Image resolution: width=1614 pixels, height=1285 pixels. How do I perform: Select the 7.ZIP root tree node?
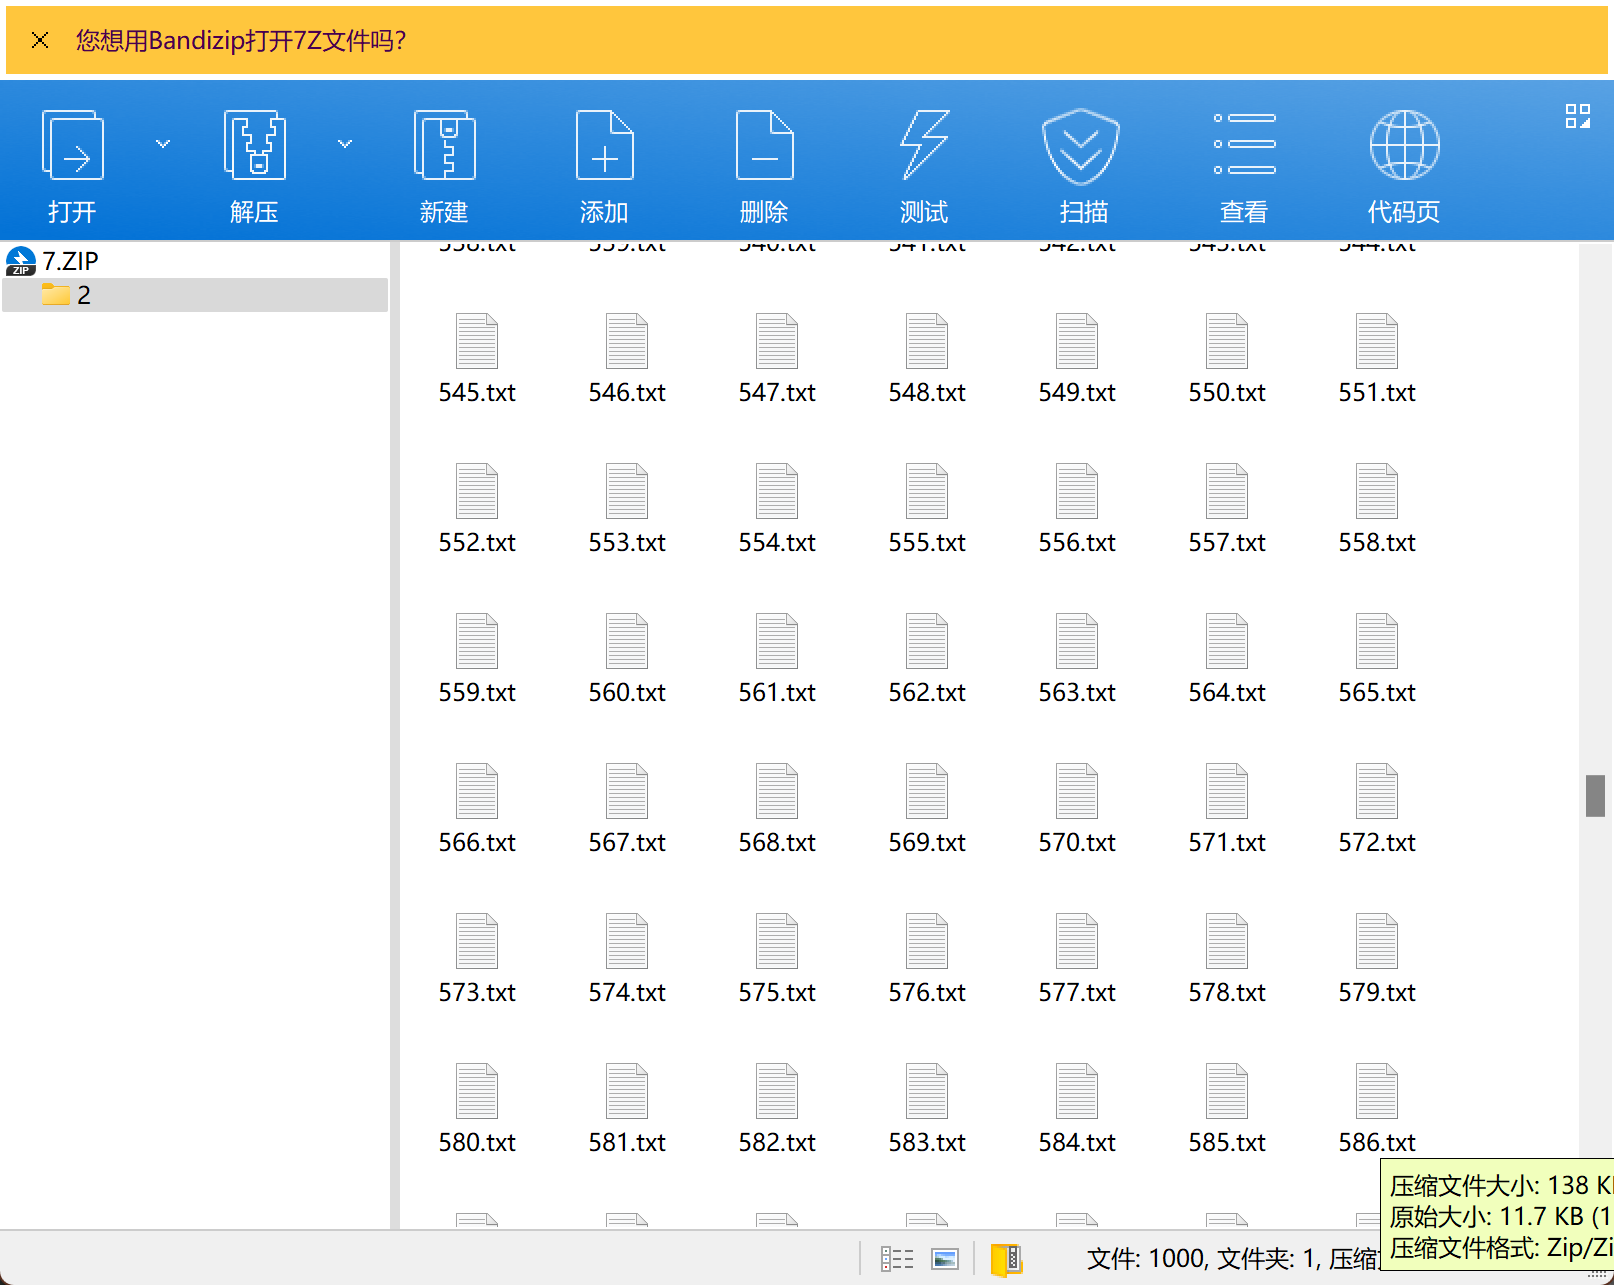pyautogui.click(x=52, y=261)
